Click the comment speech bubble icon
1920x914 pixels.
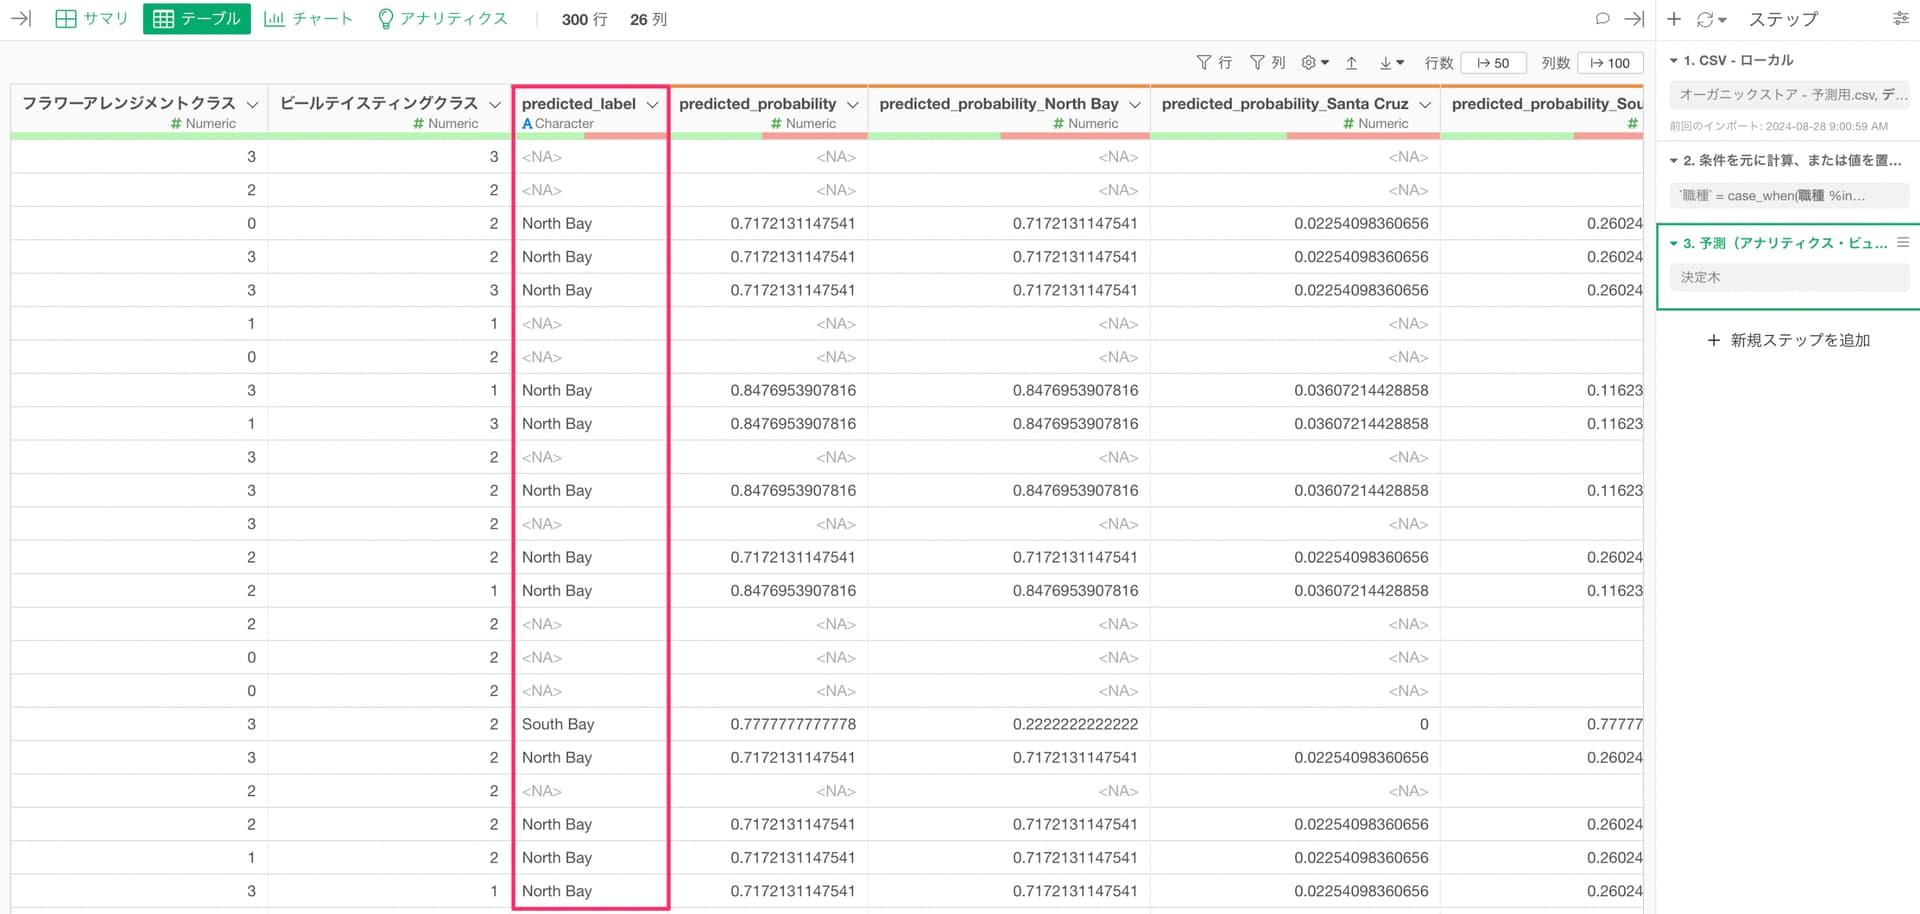[x=1602, y=18]
